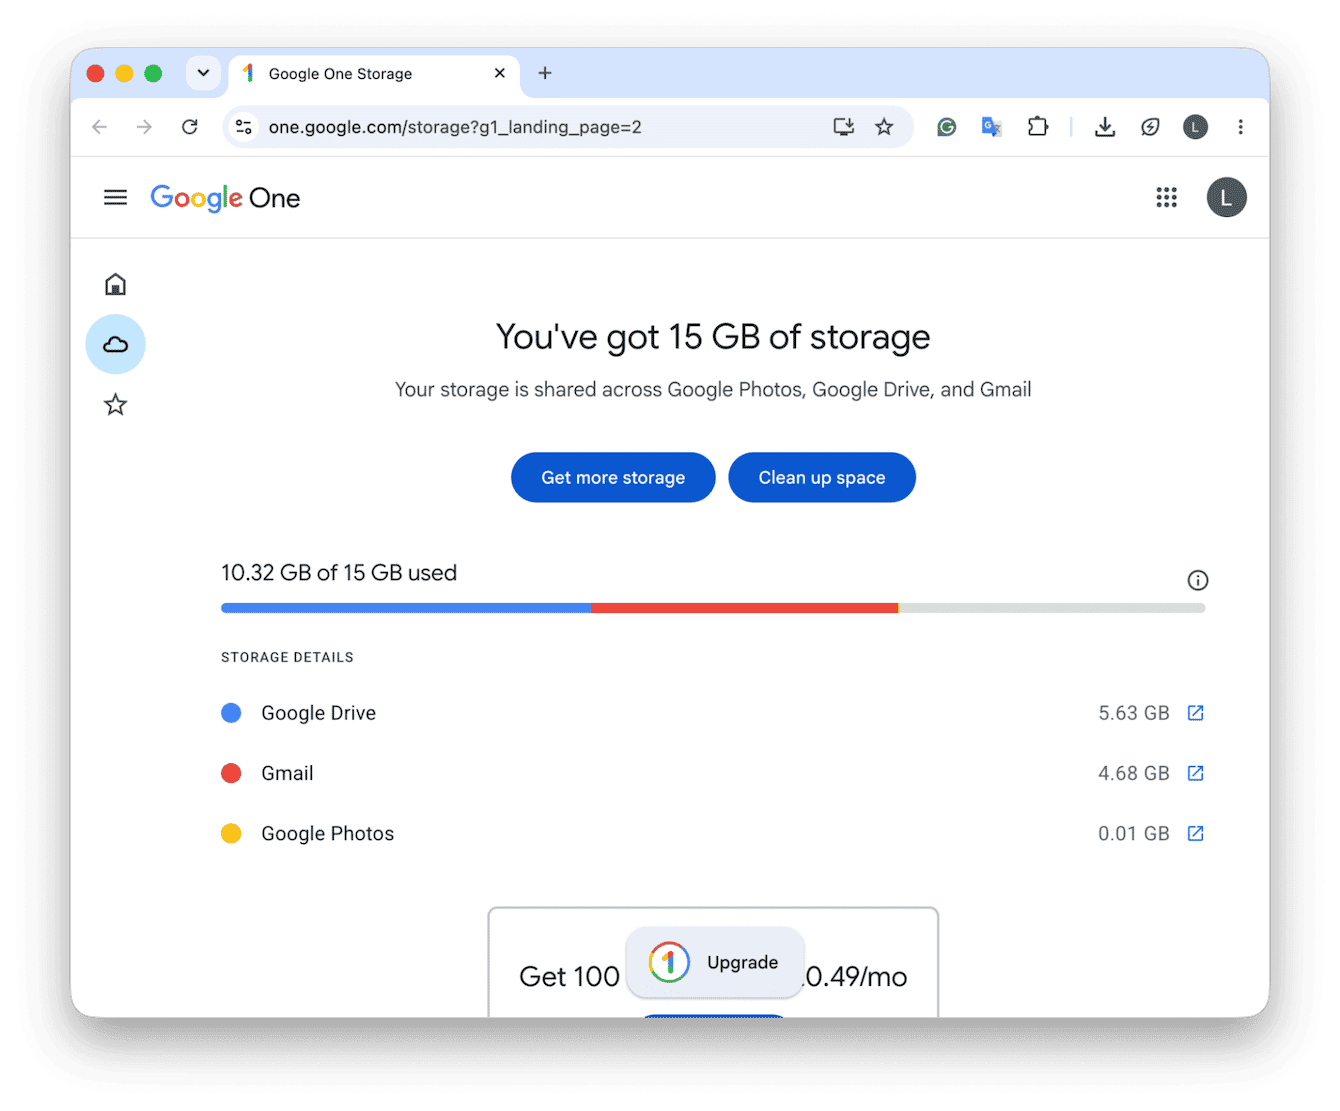Click the yellow Google Photos color dot

[x=231, y=833]
